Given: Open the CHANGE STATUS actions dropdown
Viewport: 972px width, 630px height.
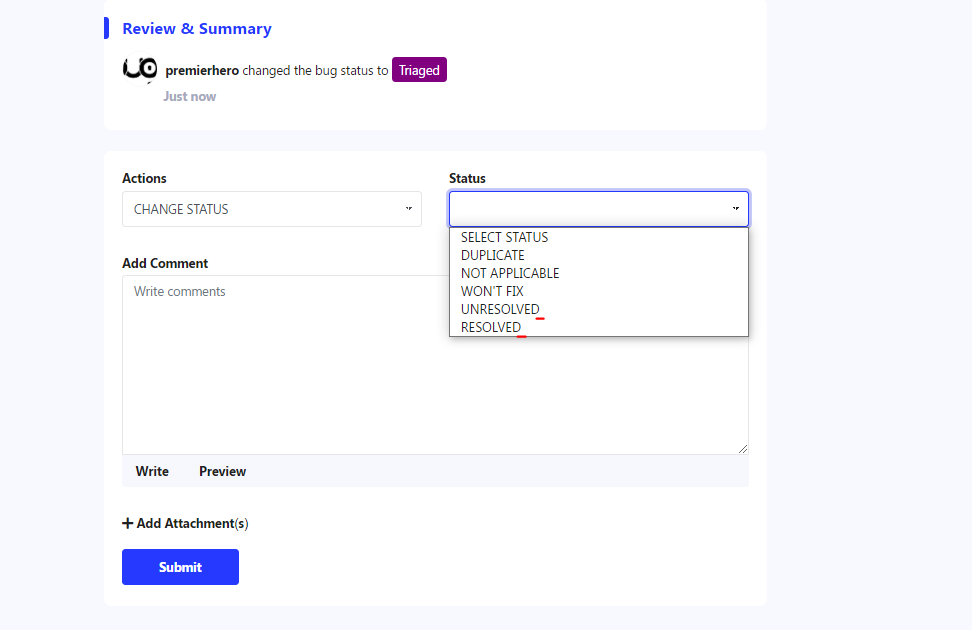Looking at the screenshot, I should [x=271, y=209].
